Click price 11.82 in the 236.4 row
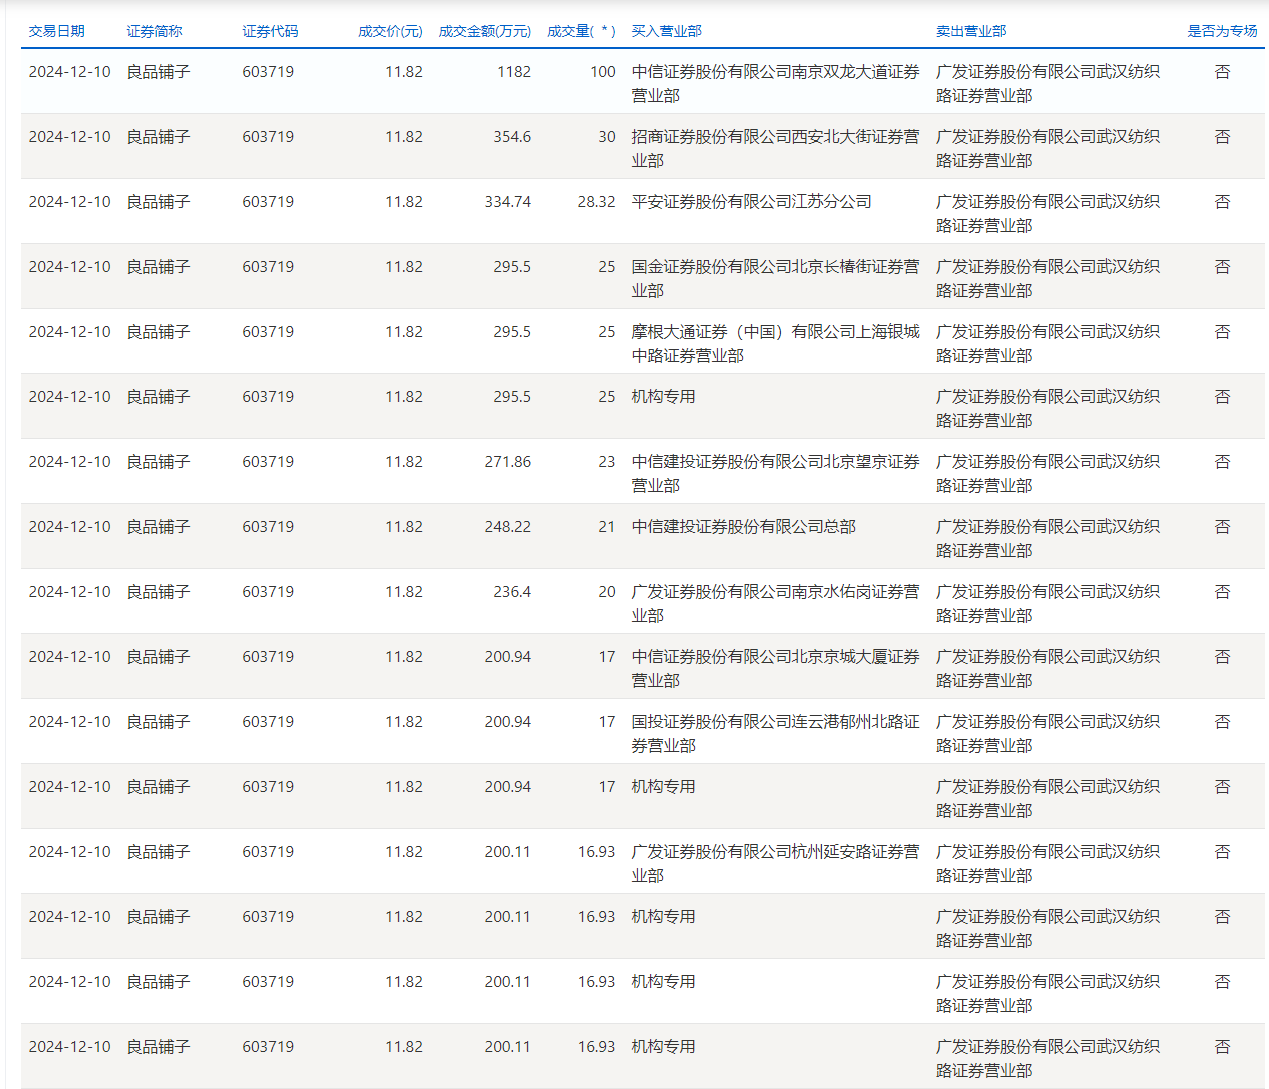 pyautogui.click(x=404, y=592)
